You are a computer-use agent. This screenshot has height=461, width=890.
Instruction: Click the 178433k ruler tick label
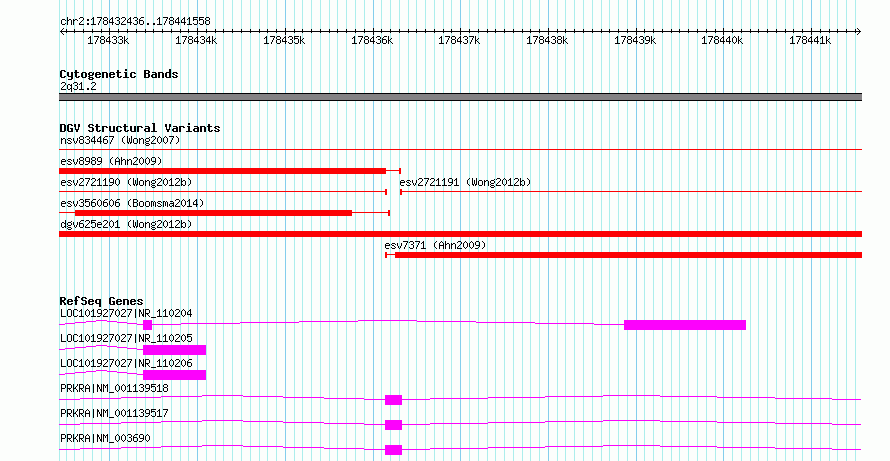[x=108, y=40]
